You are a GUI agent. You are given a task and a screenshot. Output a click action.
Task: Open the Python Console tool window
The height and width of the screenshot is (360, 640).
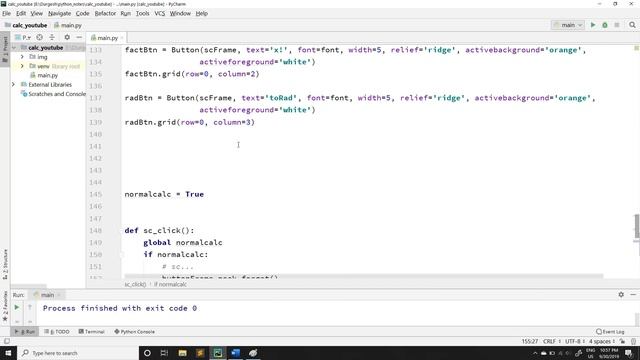tap(134, 331)
